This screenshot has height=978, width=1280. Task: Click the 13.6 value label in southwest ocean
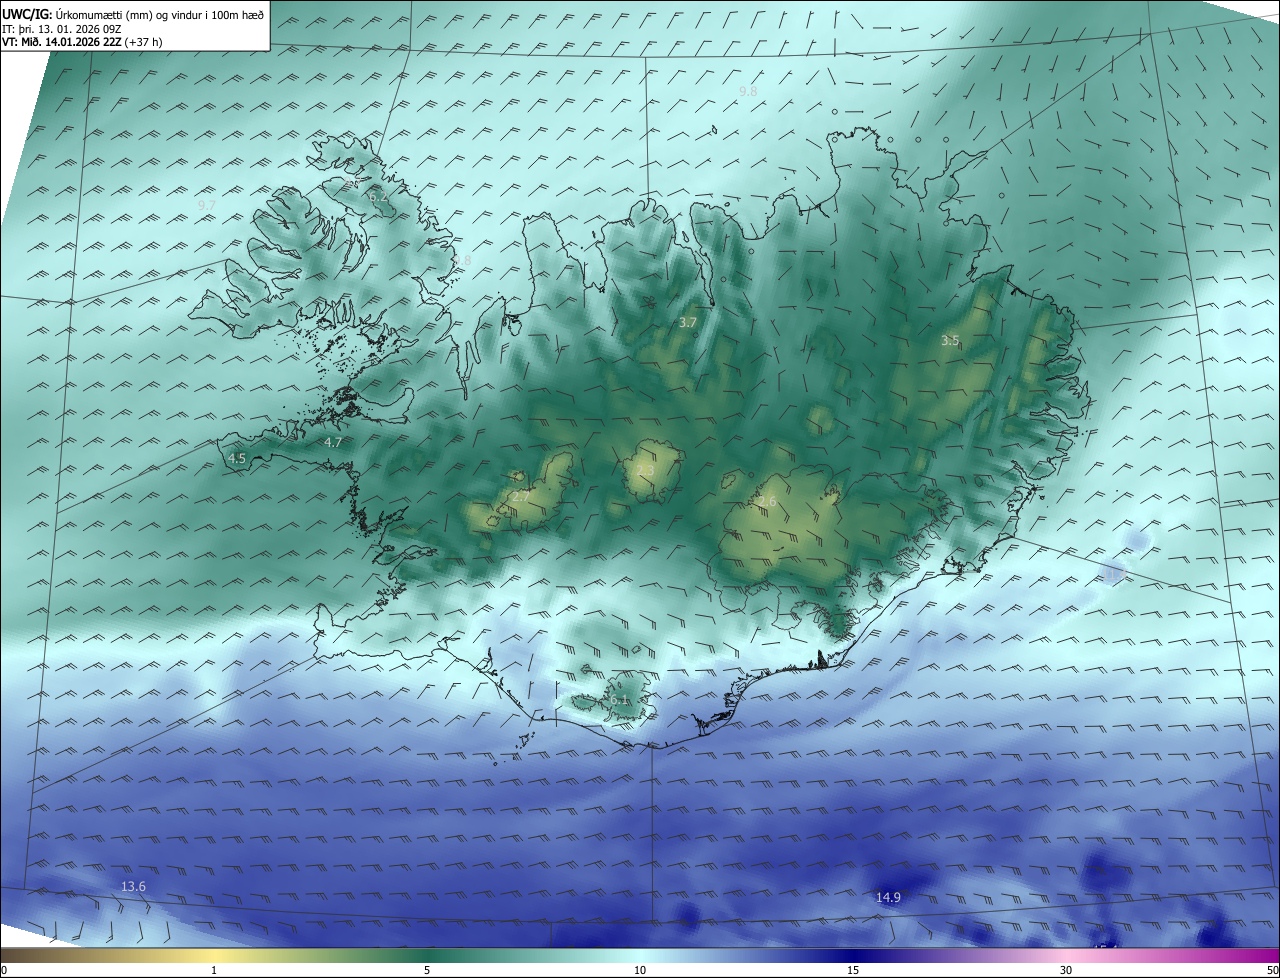[x=133, y=887]
